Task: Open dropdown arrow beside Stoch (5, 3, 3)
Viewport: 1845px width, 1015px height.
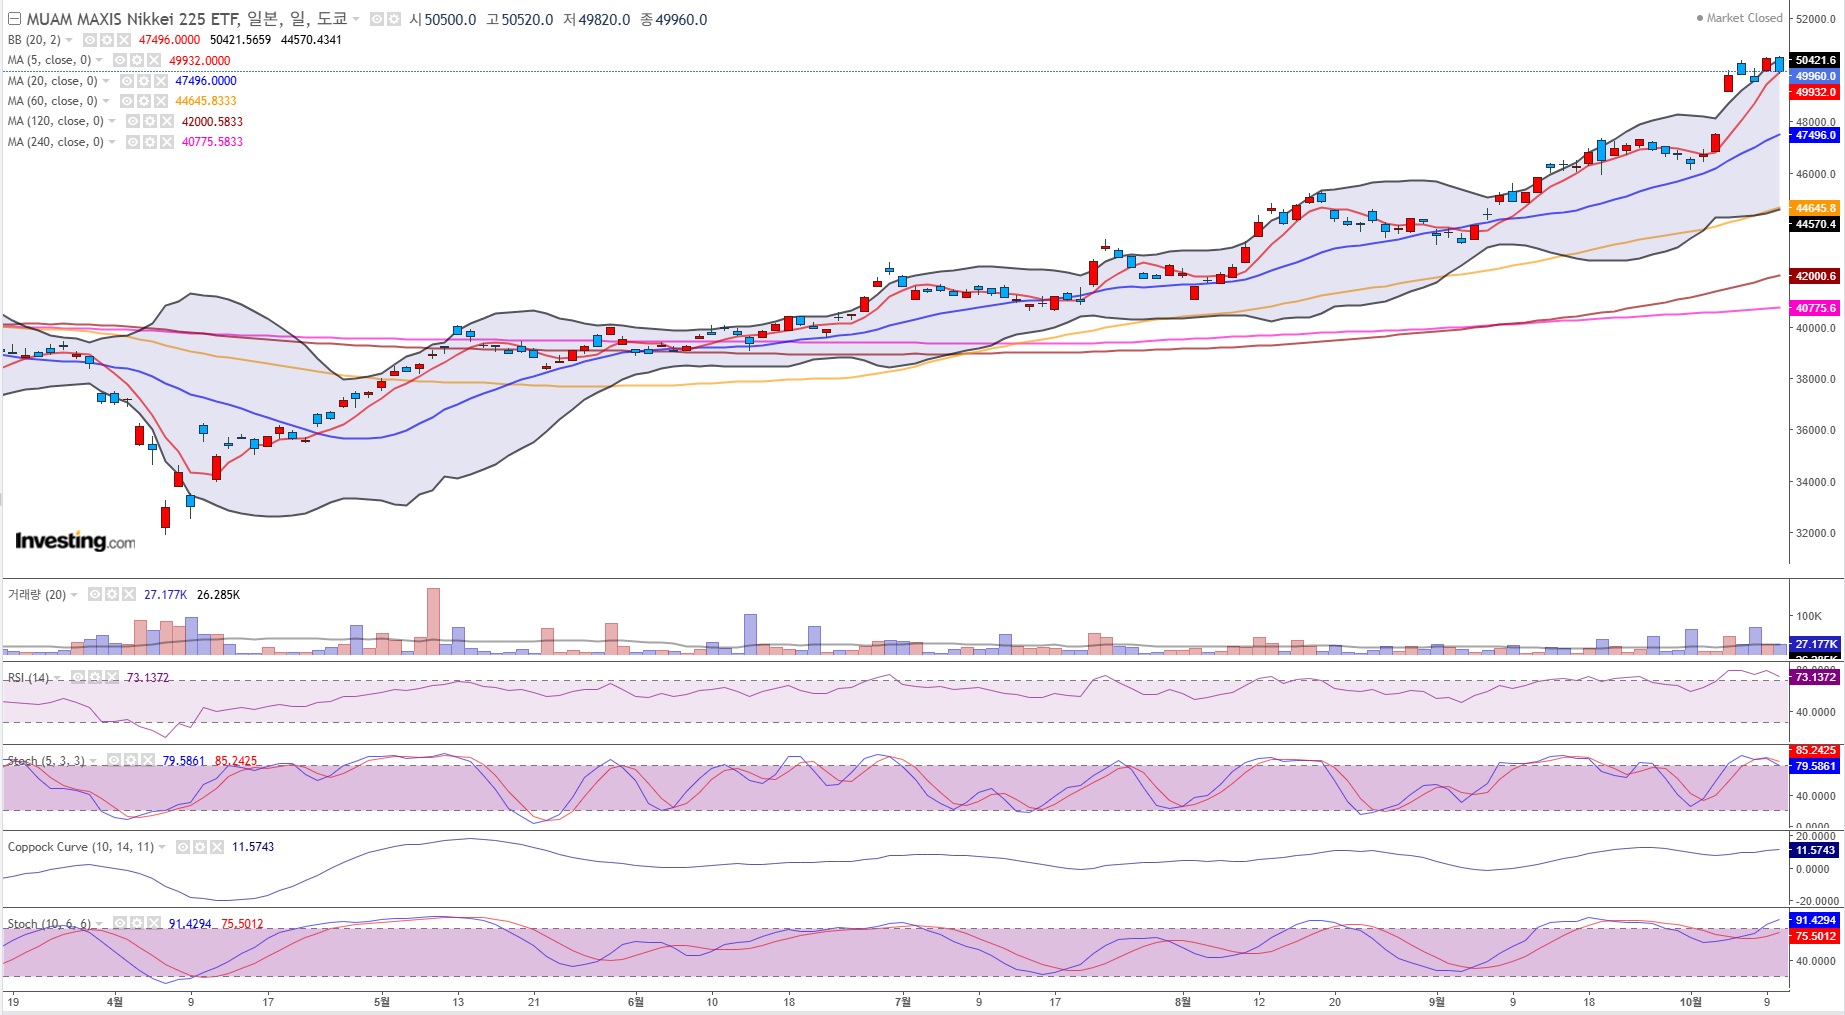Action: [x=93, y=761]
